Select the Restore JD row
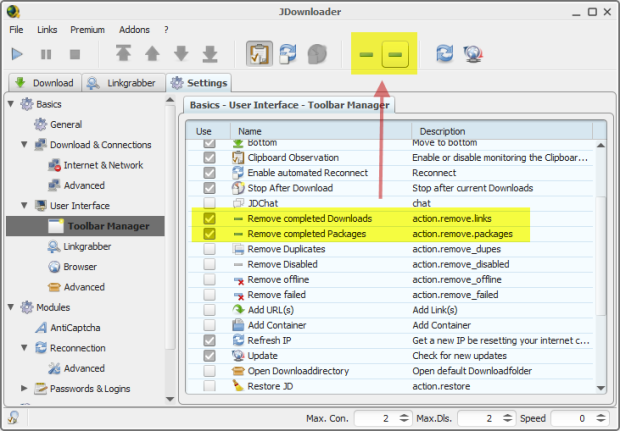Viewport: 620px width, 431px height. 389,386
